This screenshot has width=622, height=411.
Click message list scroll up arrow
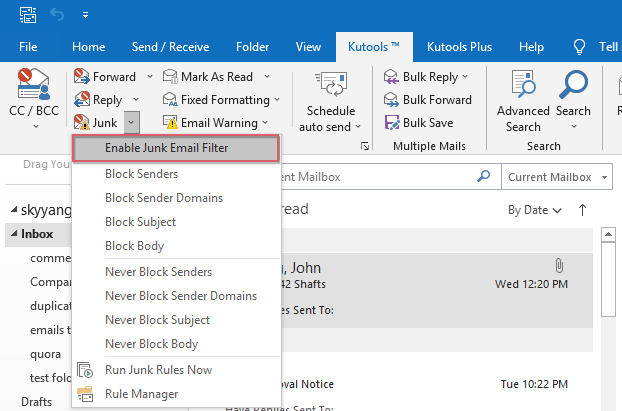pyautogui.click(x=608, y=234)
